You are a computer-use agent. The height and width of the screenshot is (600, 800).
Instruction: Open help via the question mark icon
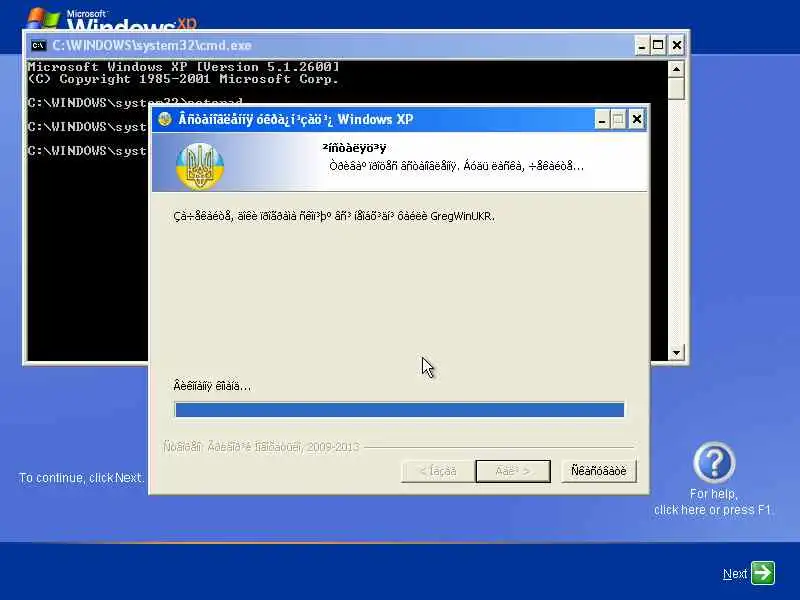(x=714, y=462)
